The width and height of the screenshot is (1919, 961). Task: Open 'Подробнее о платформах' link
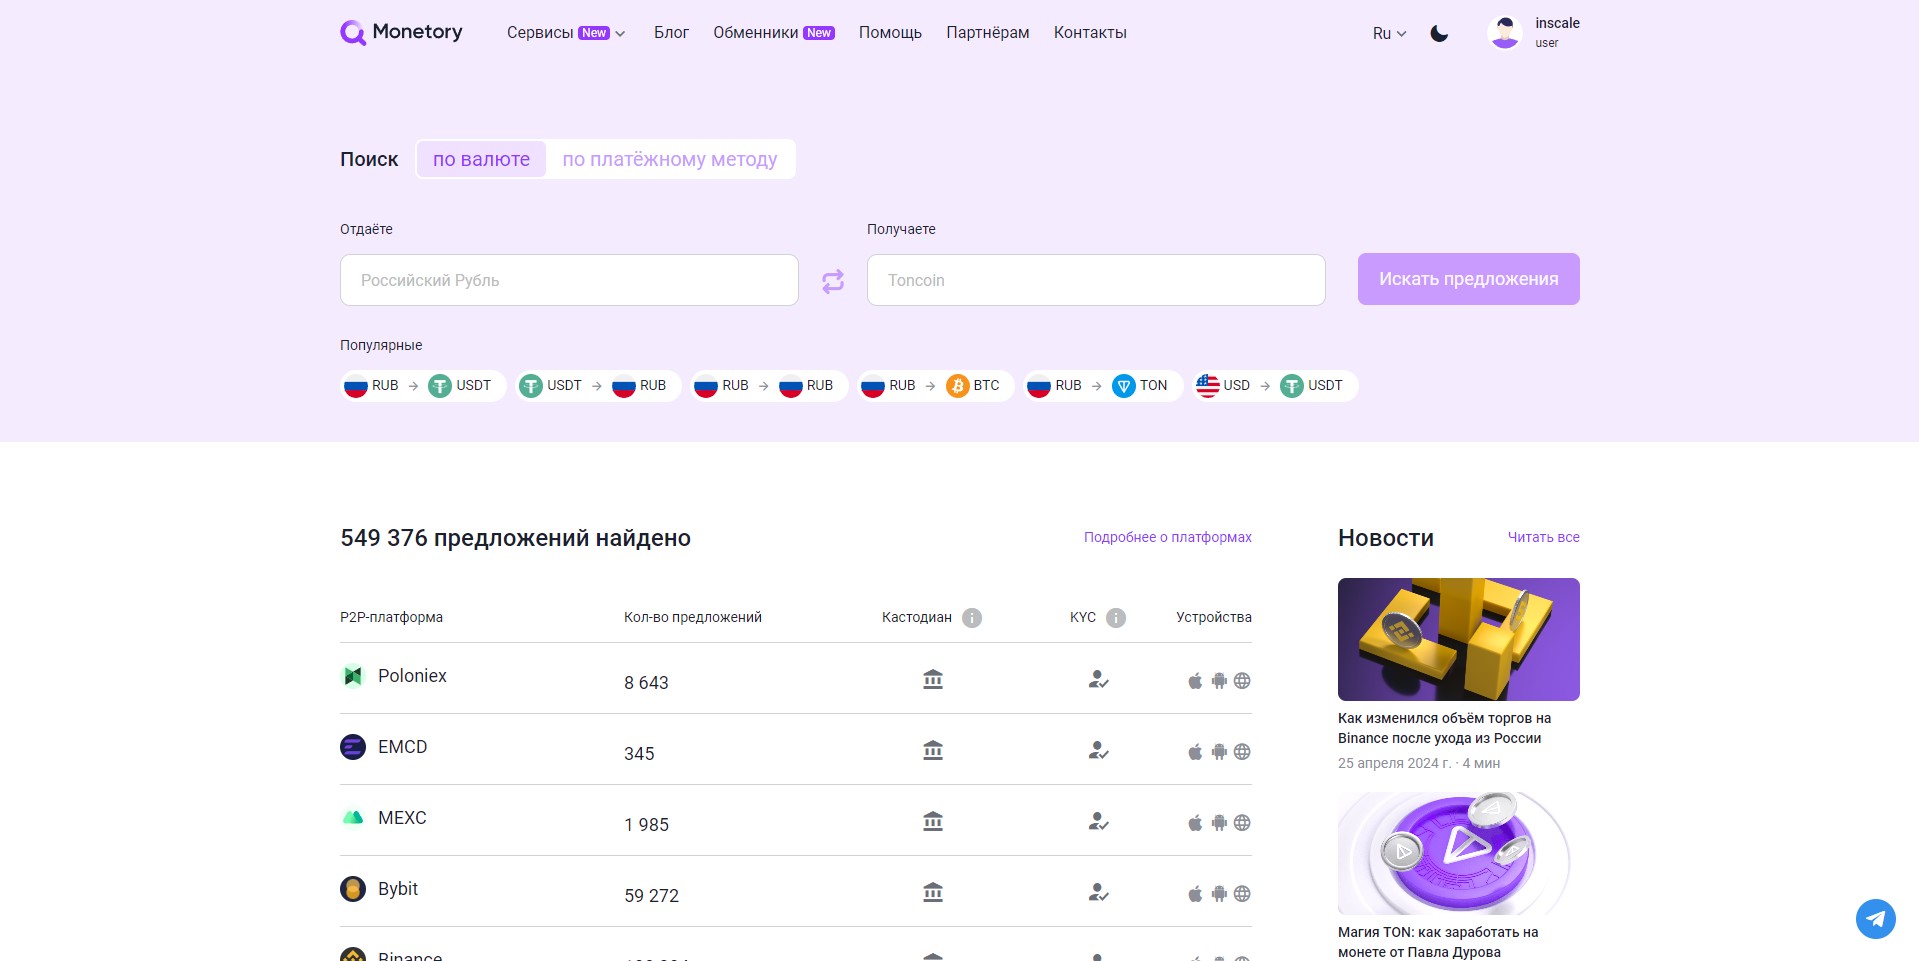(x=1168, y=537)
